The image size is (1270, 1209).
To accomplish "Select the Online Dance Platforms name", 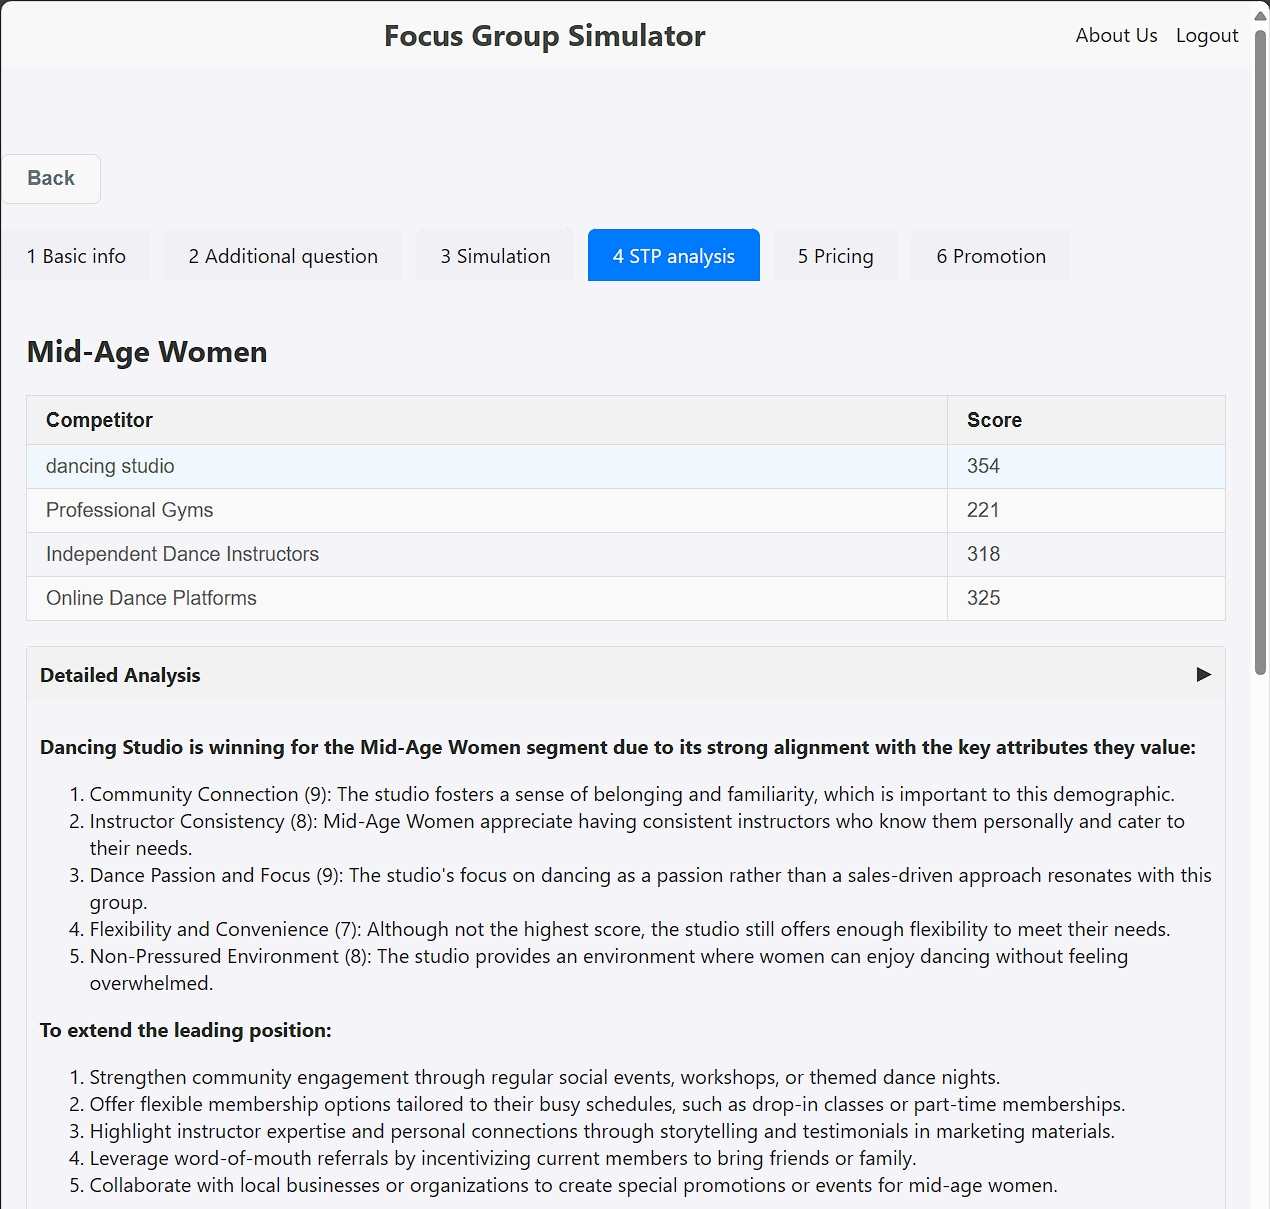I will tap(151, 598).
